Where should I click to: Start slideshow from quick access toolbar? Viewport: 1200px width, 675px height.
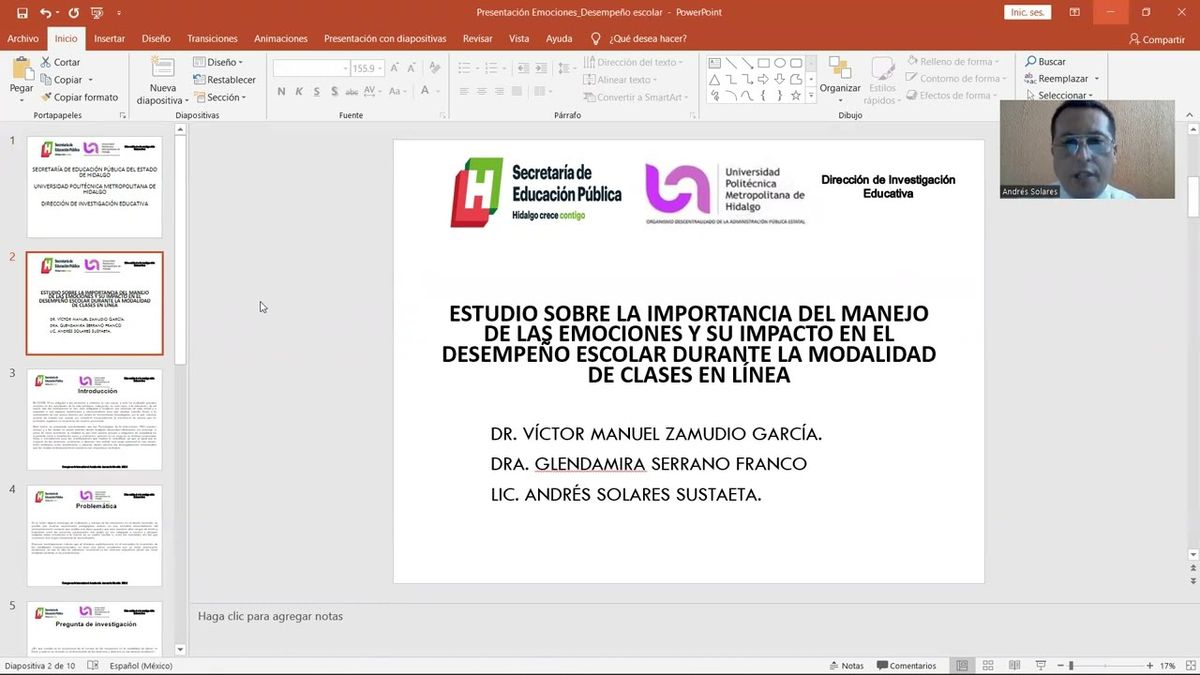pos(97,12)
